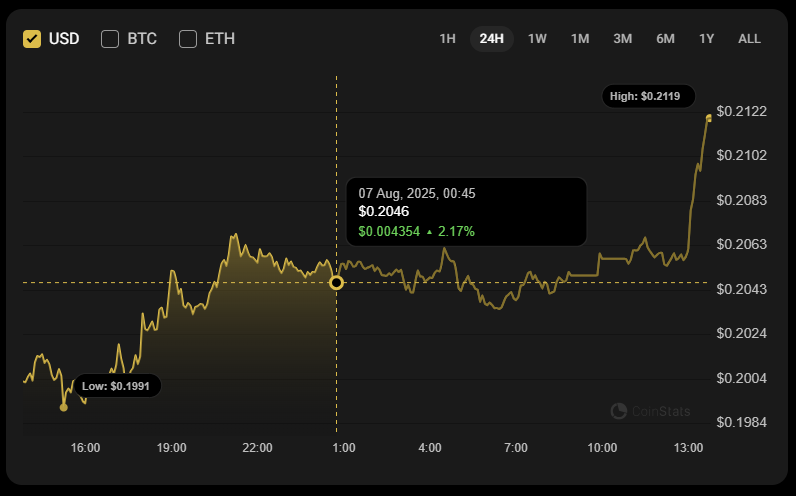Click the High price endpoint marker dot
The image size is (796, 496).
pyautogui.click(x=709, y=118)
